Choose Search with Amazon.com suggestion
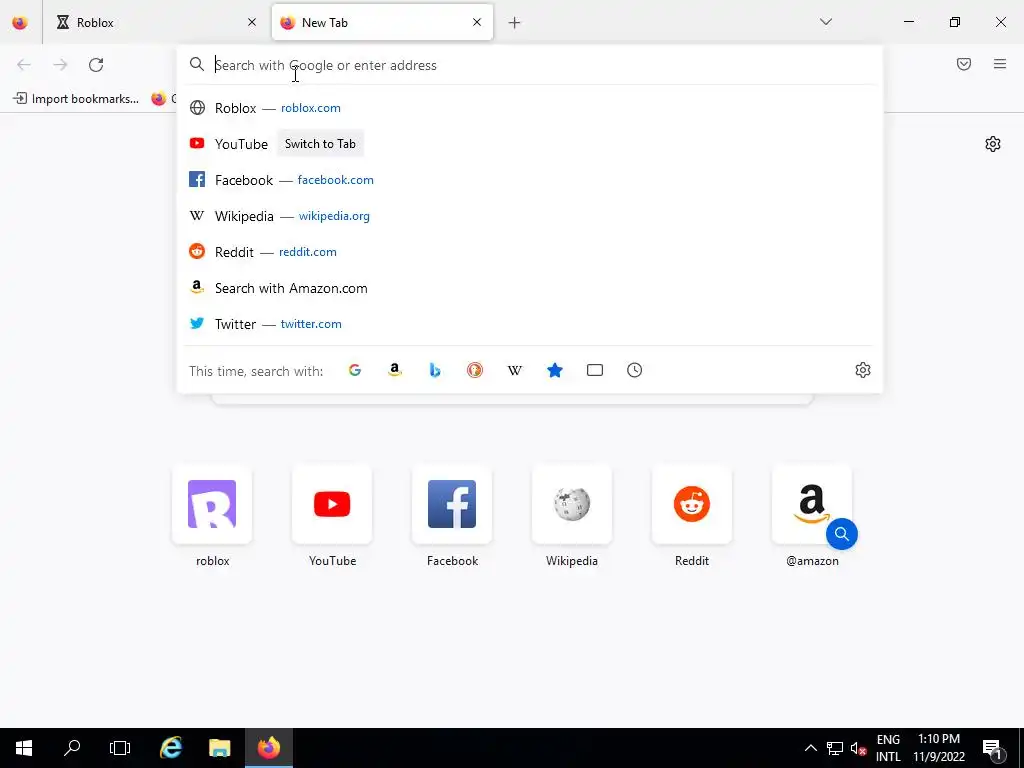 [x=530, y=288]
